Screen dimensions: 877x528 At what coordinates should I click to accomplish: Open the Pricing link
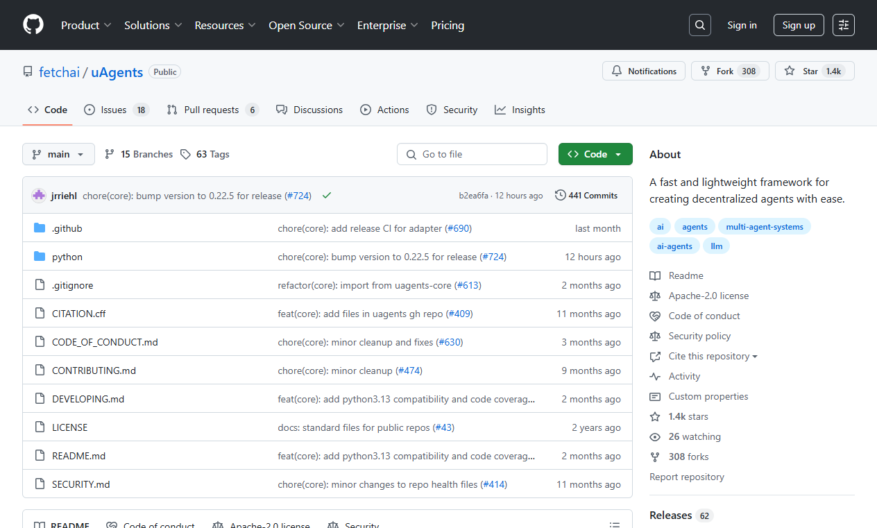pos(447,25)
